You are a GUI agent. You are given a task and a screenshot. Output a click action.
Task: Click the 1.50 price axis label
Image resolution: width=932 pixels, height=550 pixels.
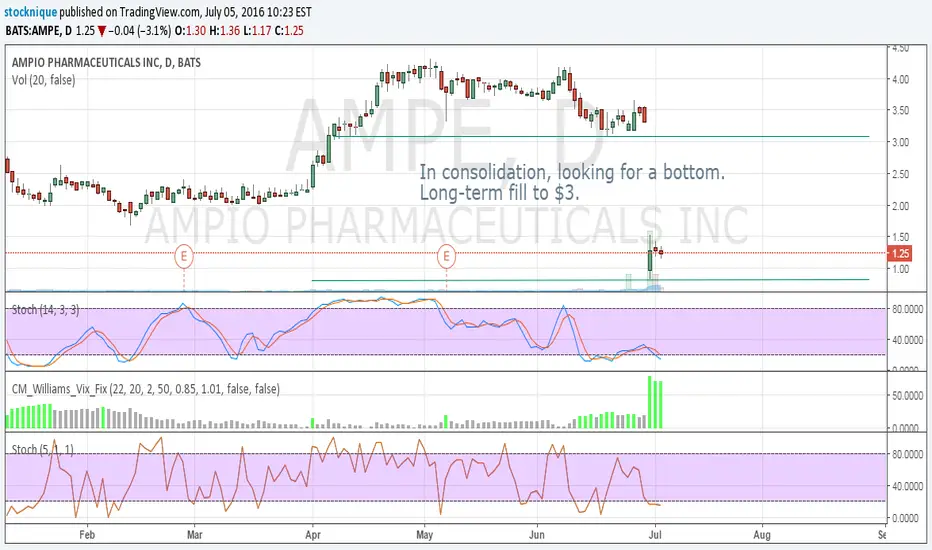pyautogui.click(x=900, y=237)
